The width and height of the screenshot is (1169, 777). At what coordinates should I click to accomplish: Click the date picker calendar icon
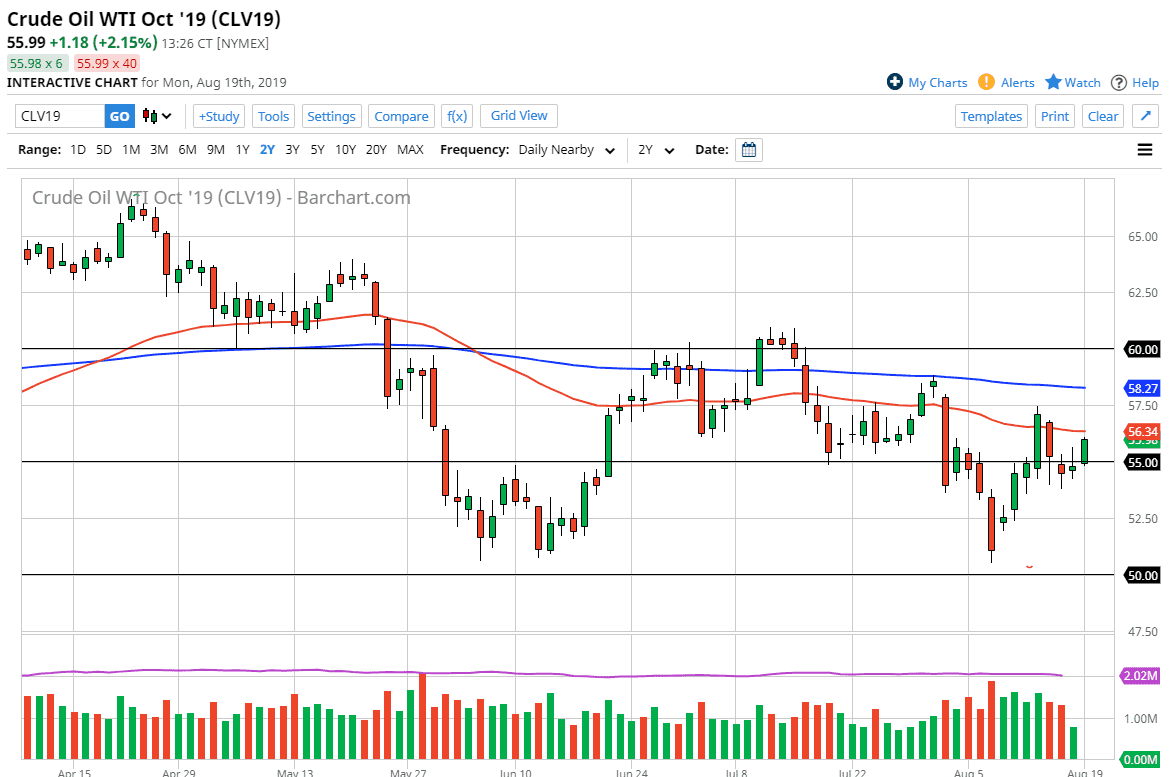pos(749,150)
